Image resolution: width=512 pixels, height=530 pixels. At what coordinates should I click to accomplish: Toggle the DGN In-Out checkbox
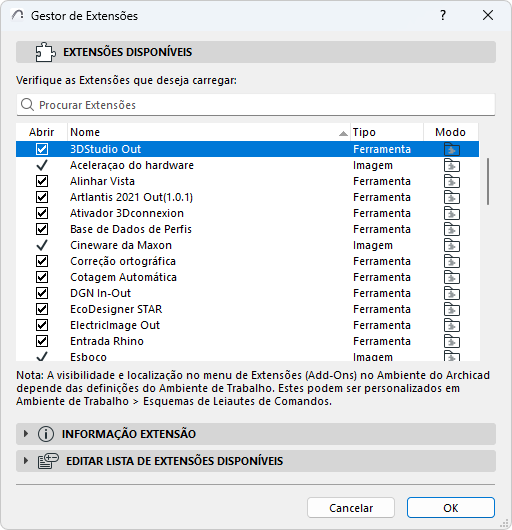[42, 293]
